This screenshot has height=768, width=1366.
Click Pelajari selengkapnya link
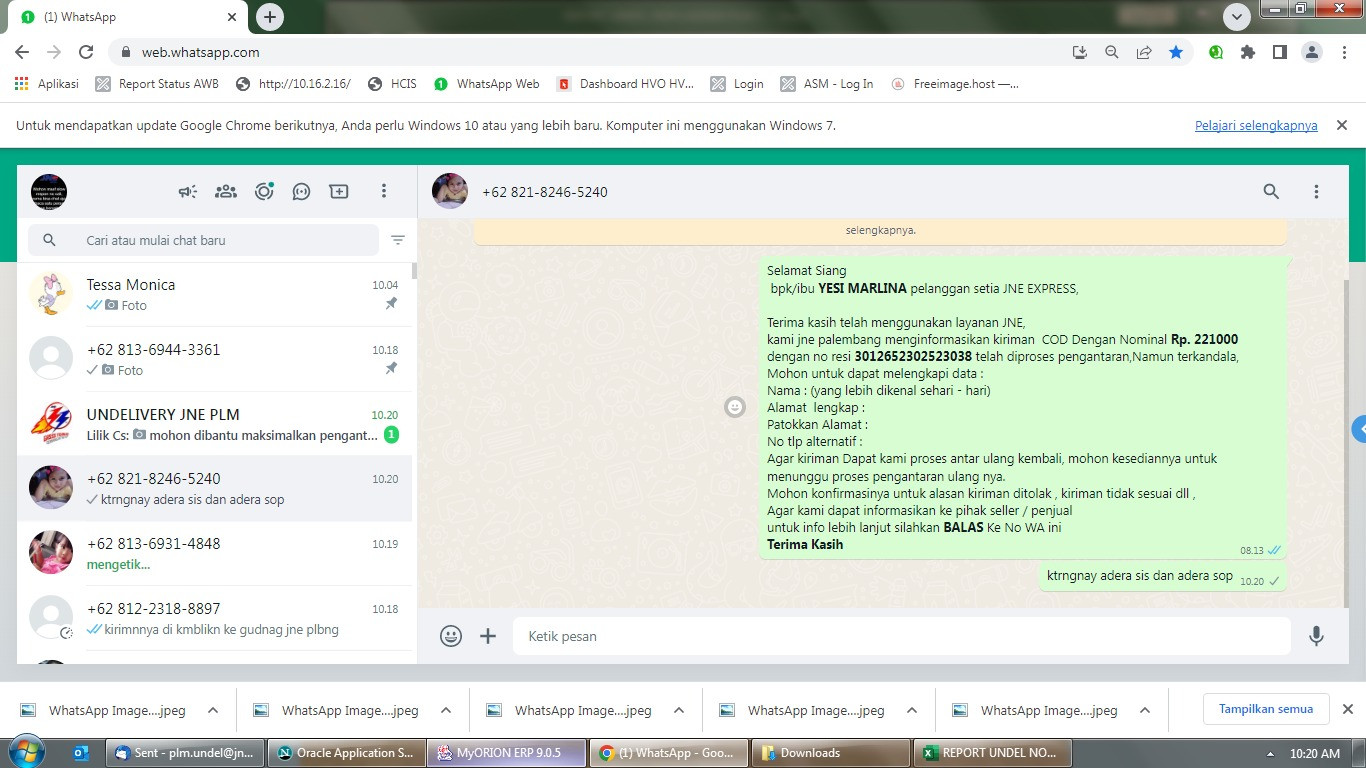click(x=1256, y=126)
